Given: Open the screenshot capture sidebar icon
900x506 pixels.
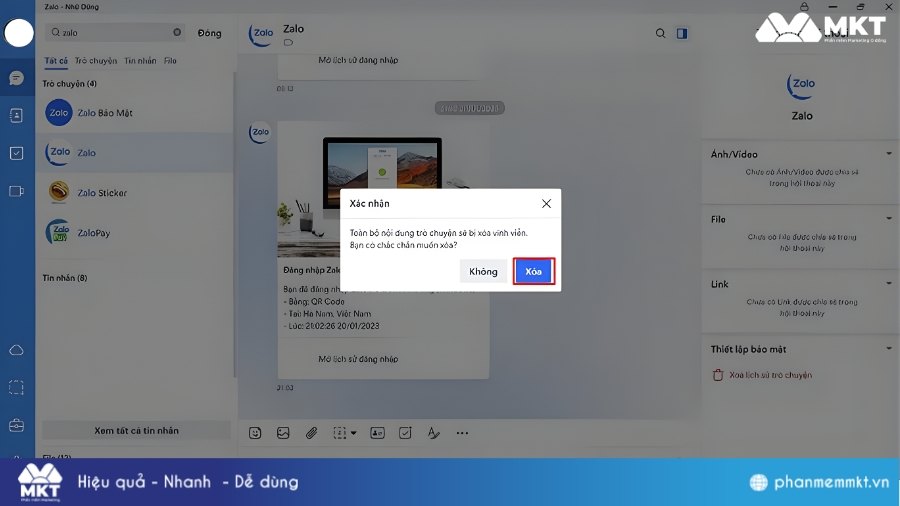Looking at the screenshot, I should (17, 388).
